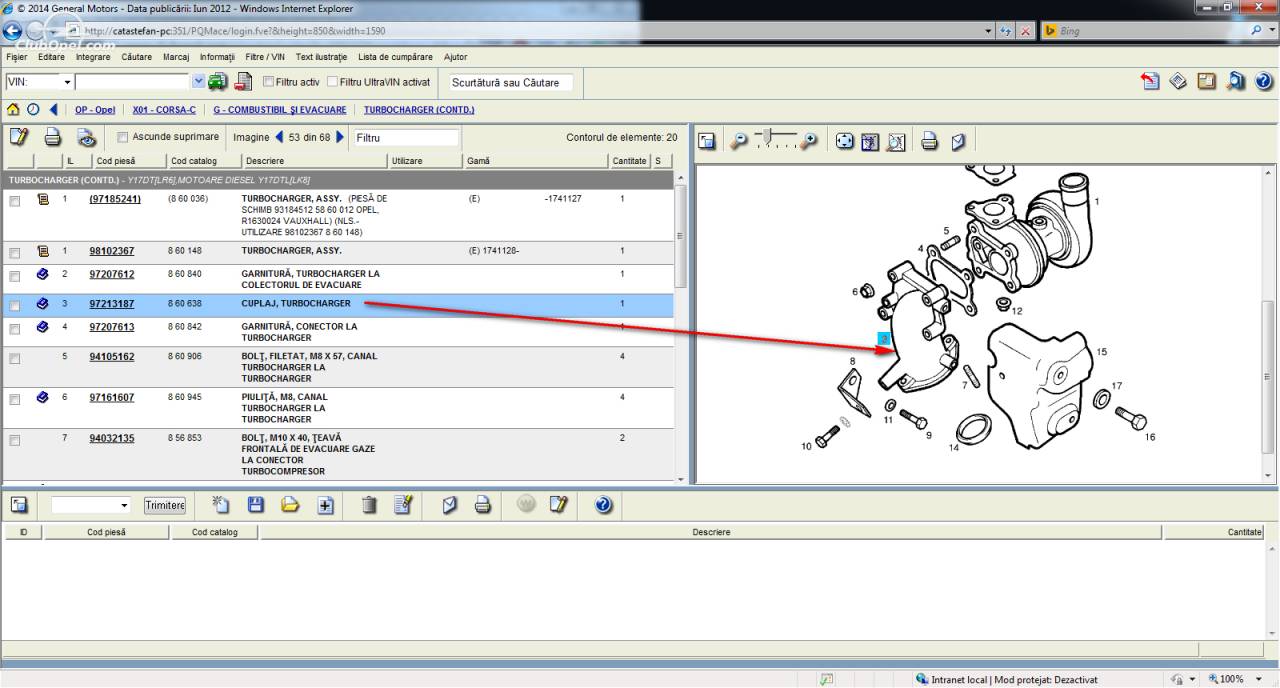Expand the VIN entry history dropdown arrow
This screenshot has width=1280, height=688.
point(198,82)
